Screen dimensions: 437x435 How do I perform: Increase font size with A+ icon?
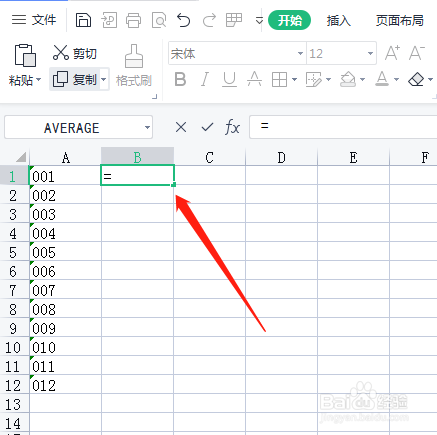[x=392, y=53]
